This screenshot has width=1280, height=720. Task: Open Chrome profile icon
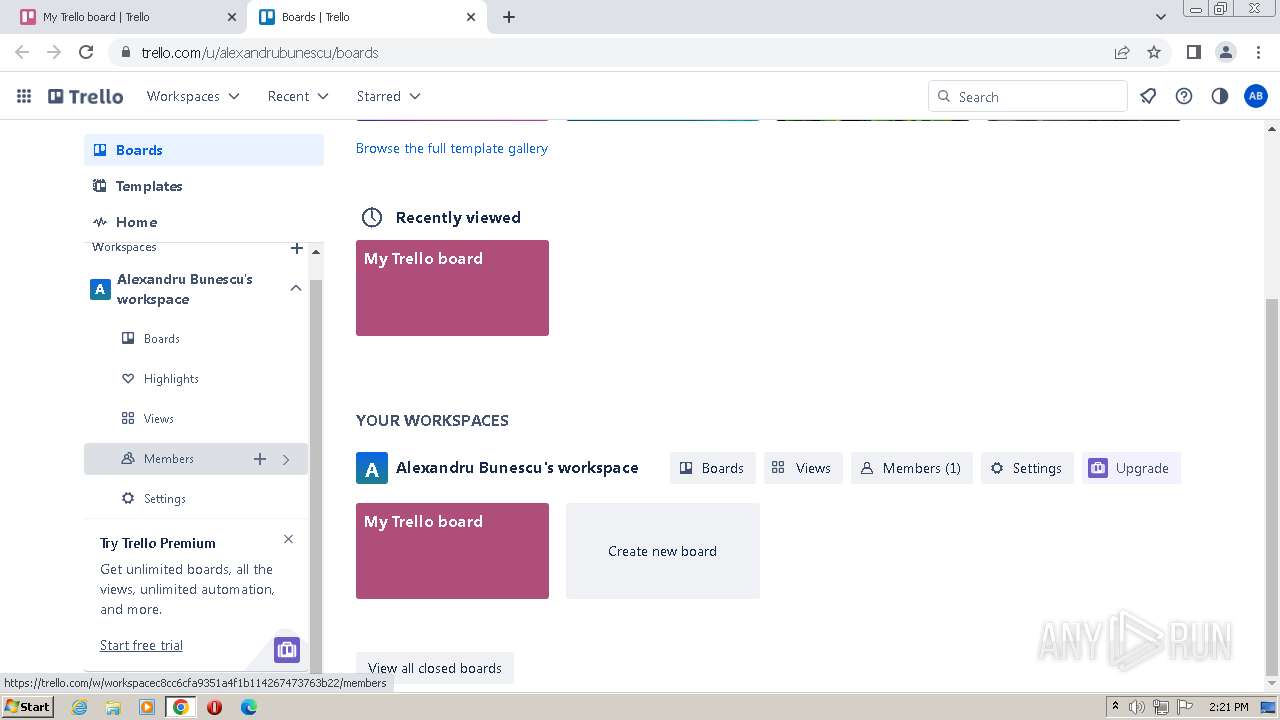[1225, 52]
